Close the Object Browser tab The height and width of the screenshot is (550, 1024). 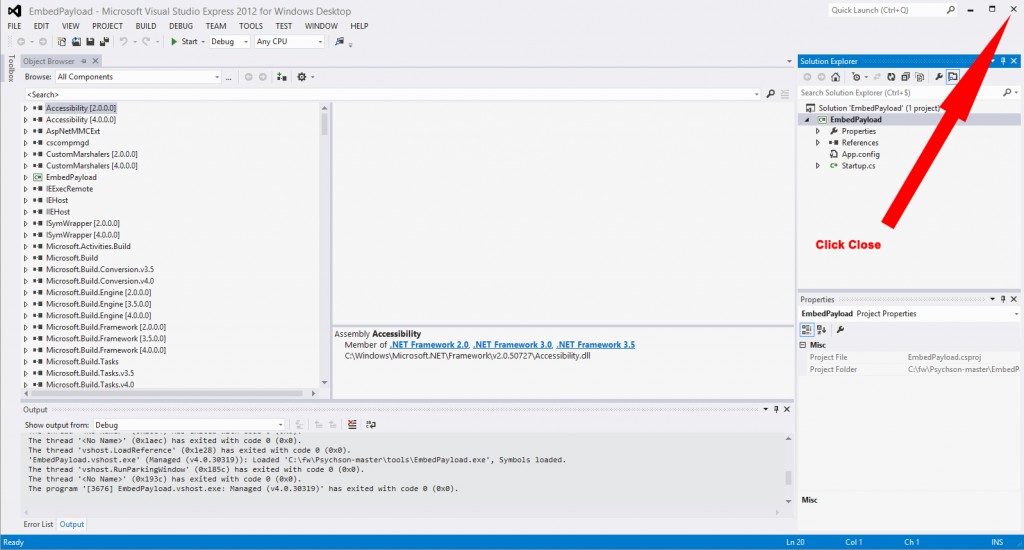click(95, 61)
